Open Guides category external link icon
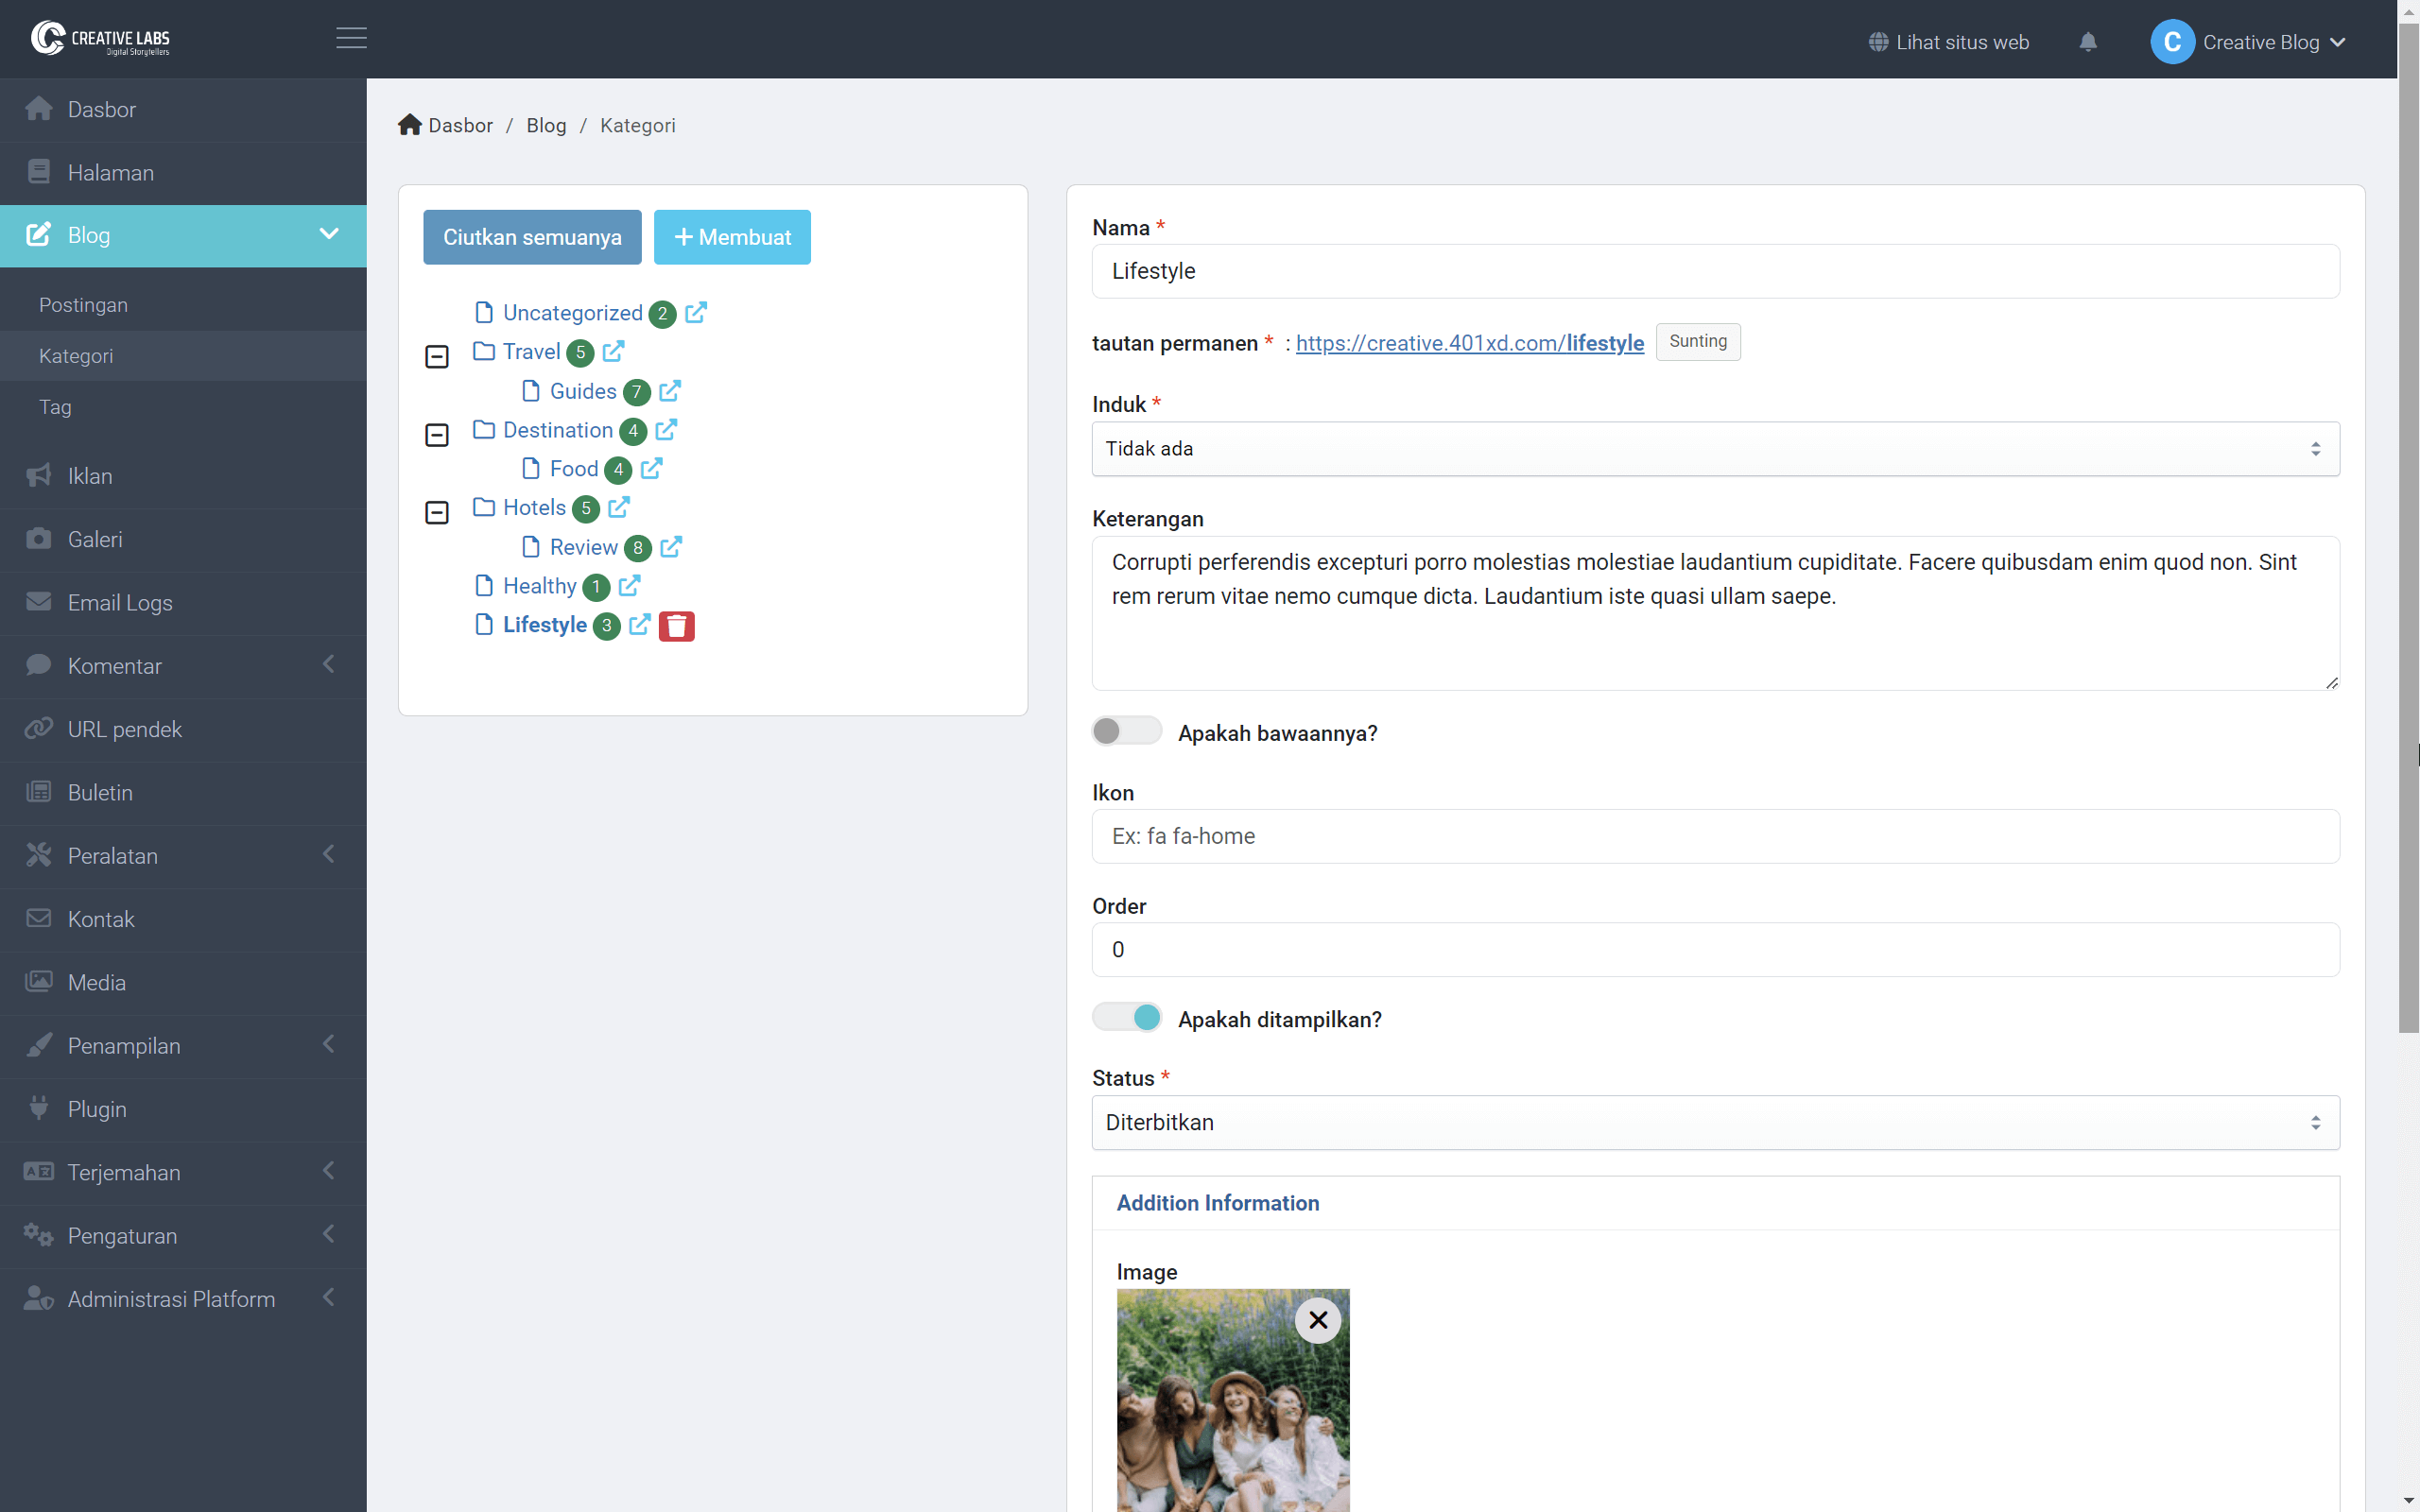The height and width of the screenshot is (1512, 2420). point(670,391)
